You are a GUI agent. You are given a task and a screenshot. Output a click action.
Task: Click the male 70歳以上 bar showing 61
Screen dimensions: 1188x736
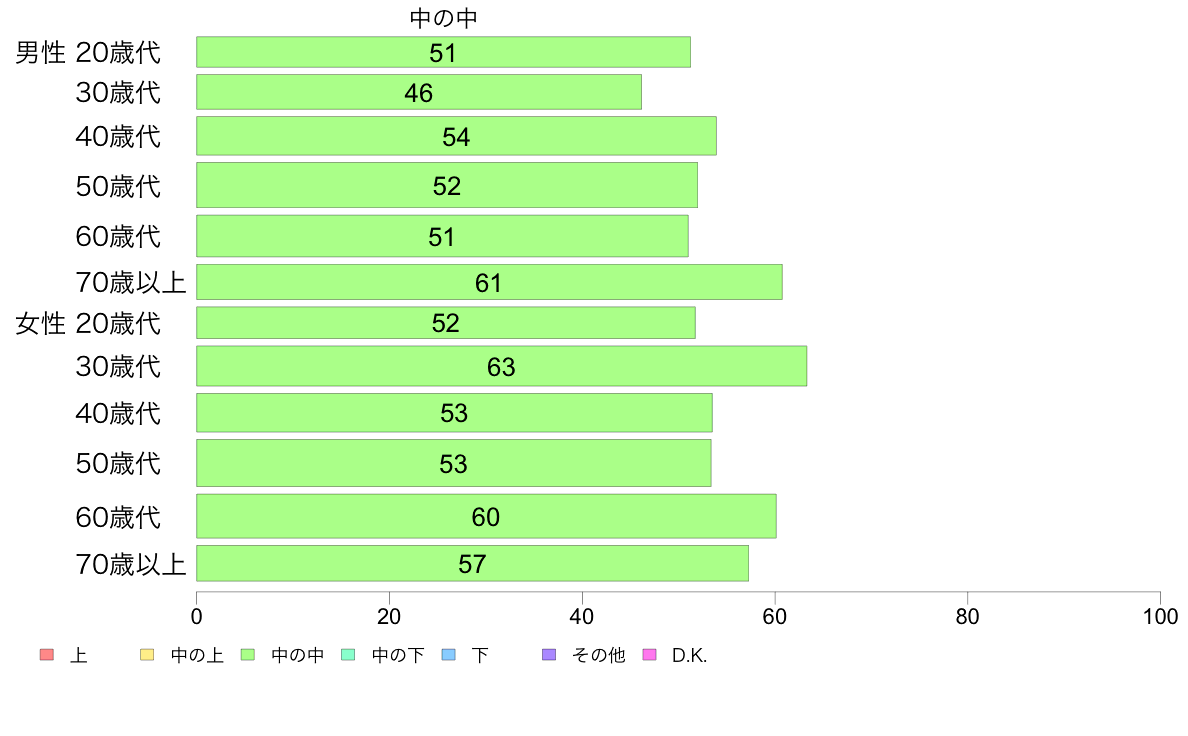(489, 283)
